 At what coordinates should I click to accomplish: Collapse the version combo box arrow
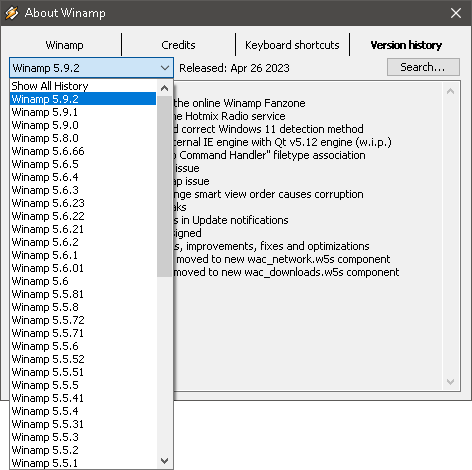tap(165, 68)
